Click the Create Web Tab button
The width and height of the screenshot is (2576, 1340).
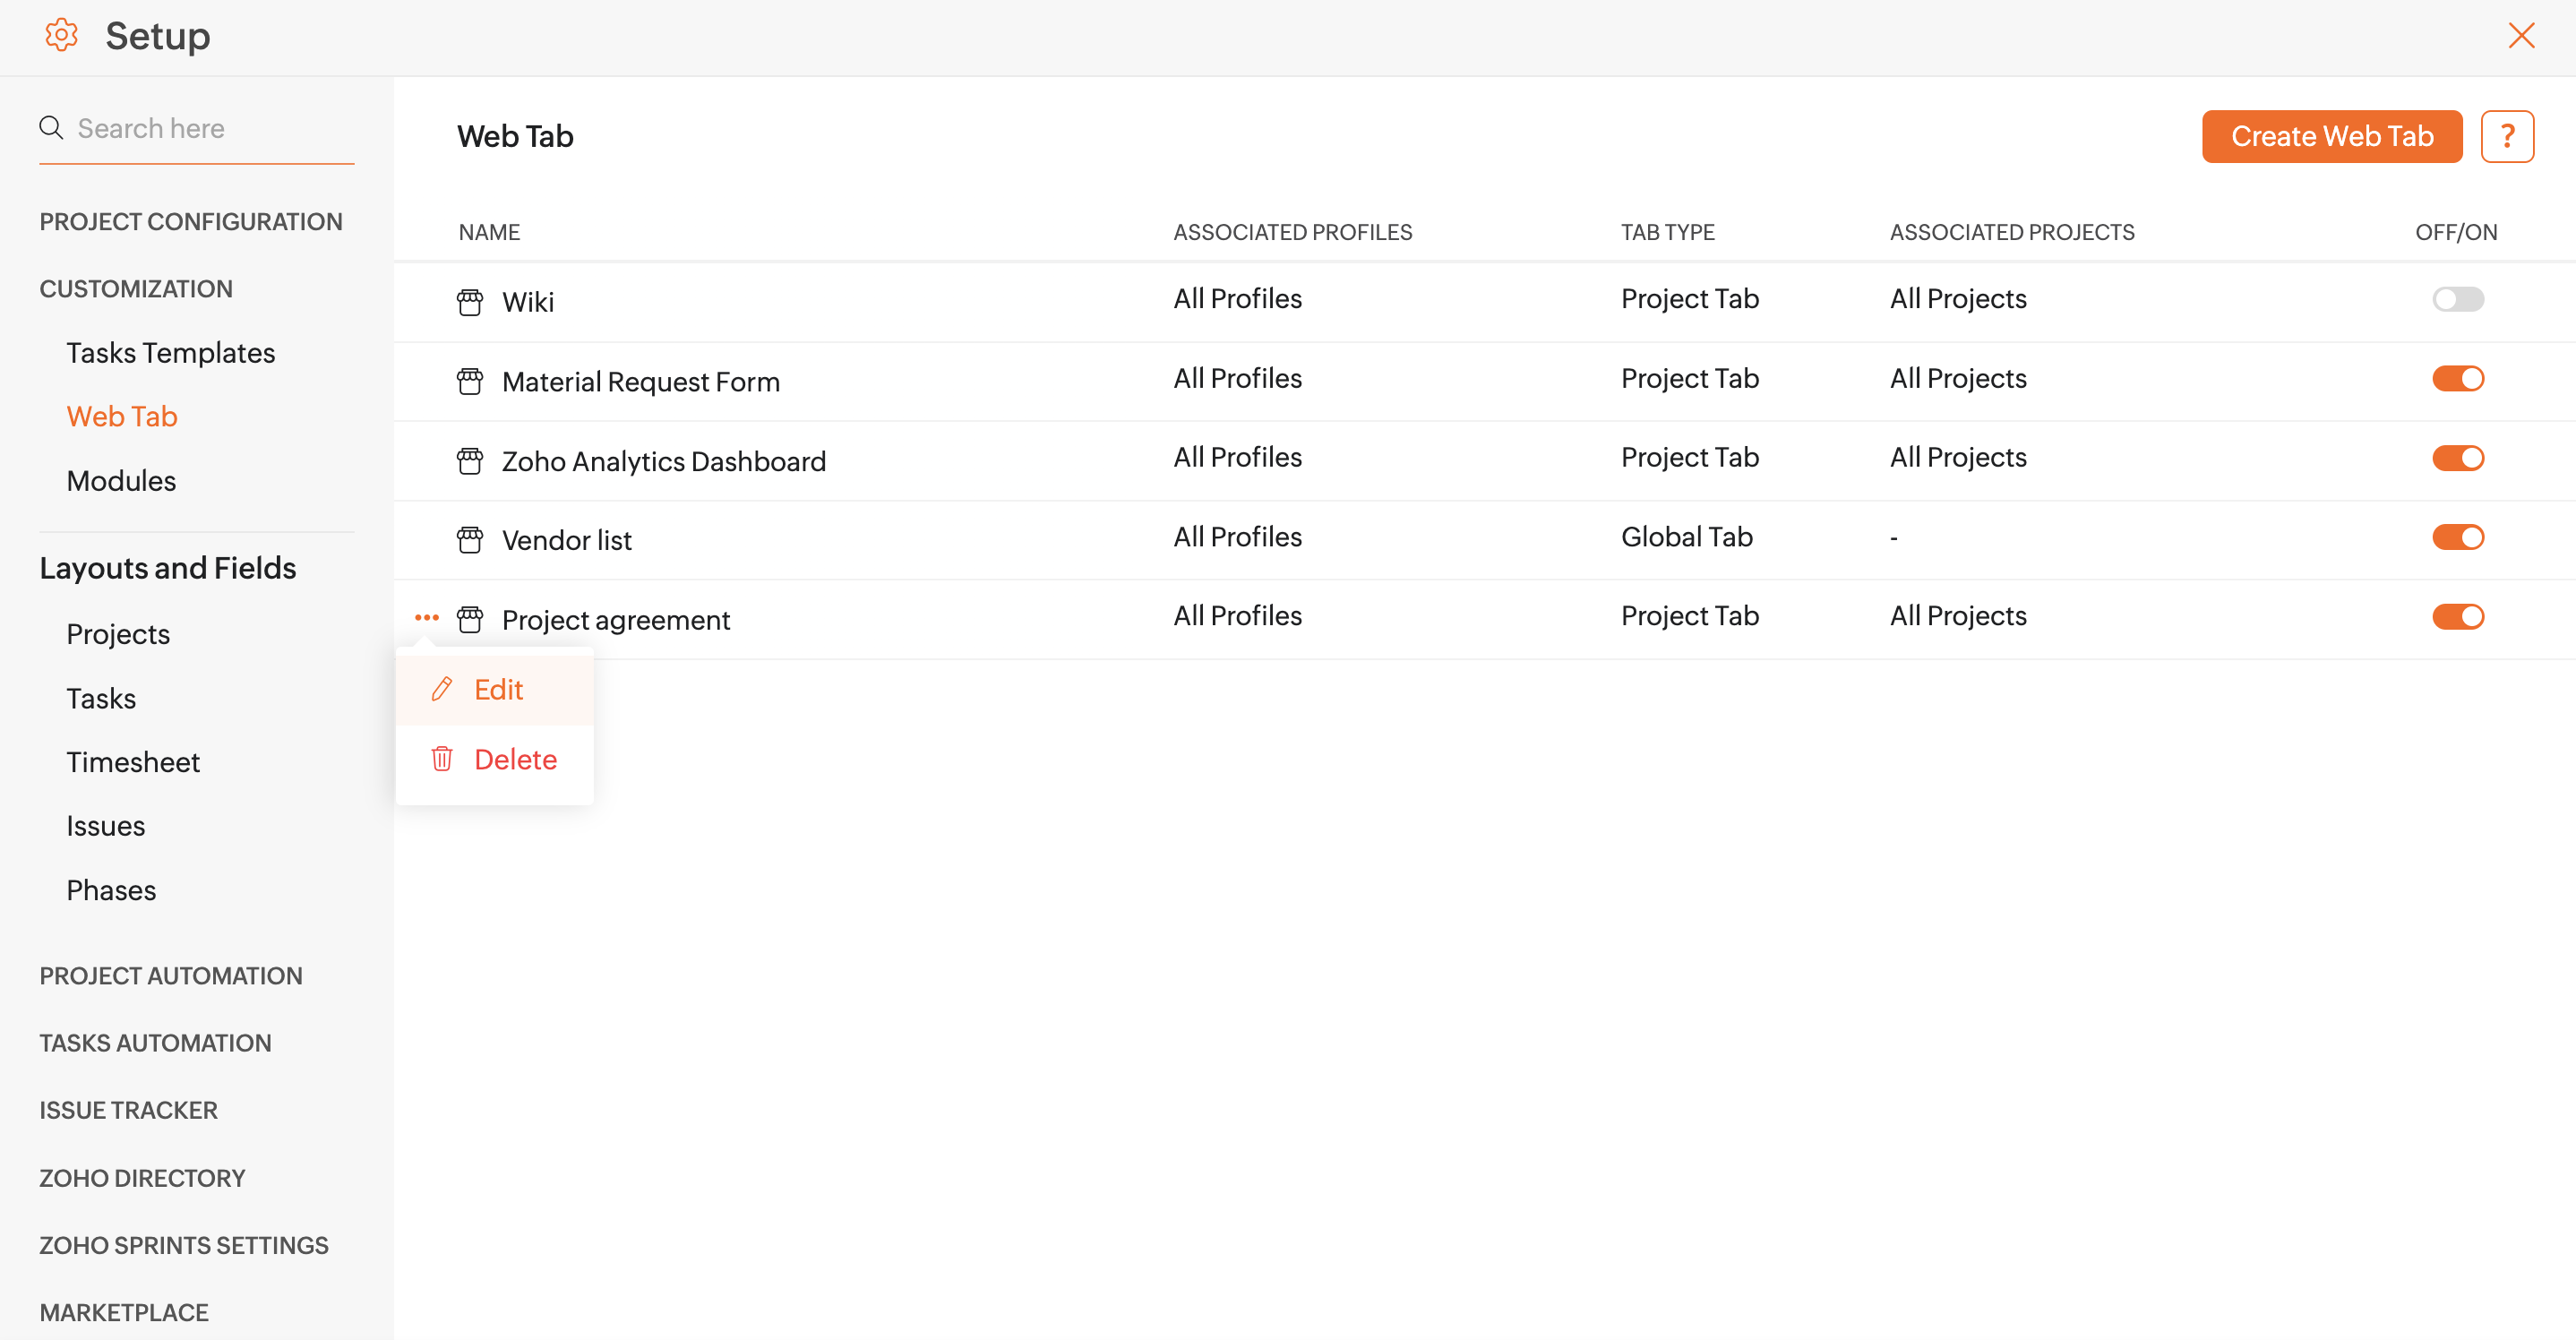pyautogui.click(x=2332, y=136)
